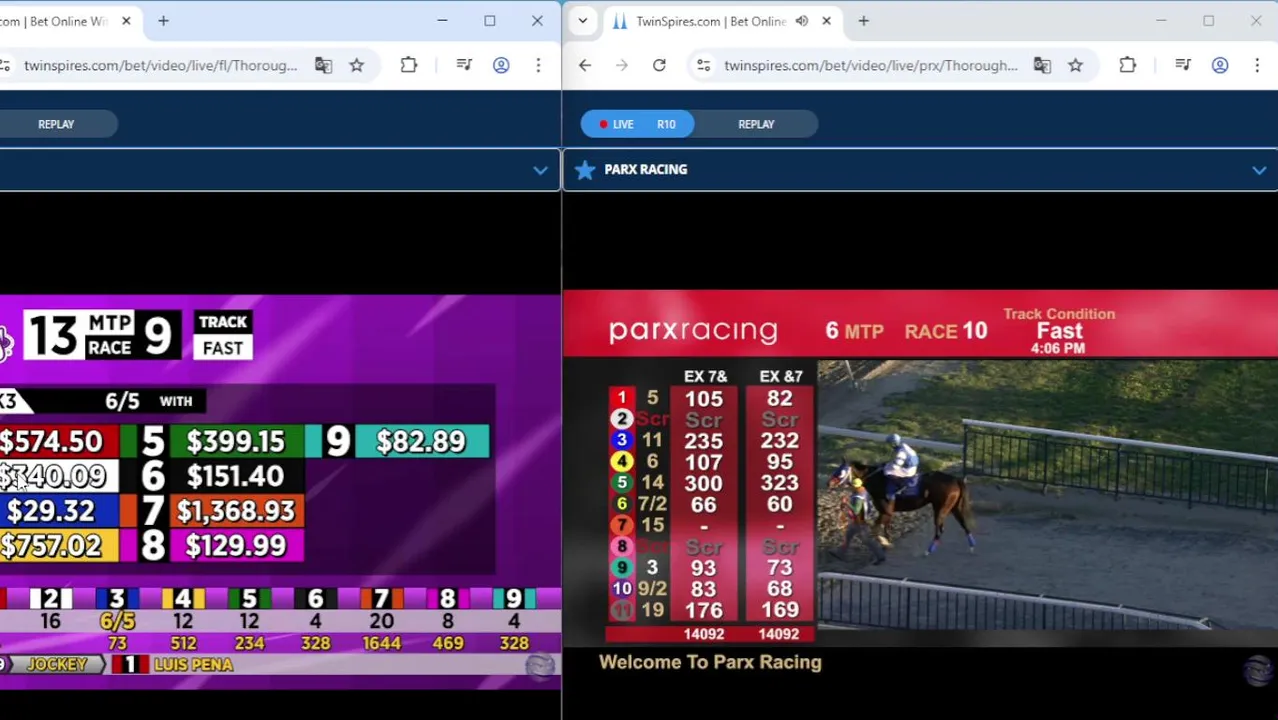The width and height of the screenshot is (1278, 720).
Task: Open tab search dropdown in right window
Action: pyautogui.click(x=583, y=21)
